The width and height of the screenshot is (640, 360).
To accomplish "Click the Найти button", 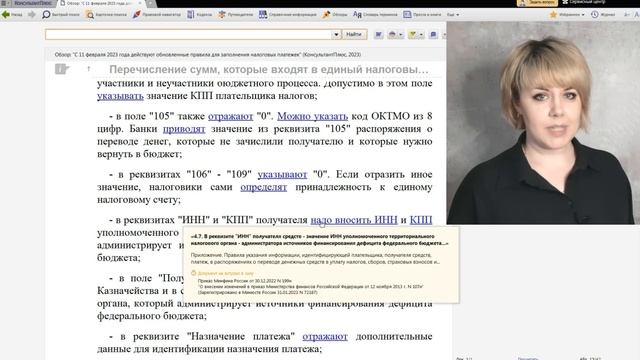I will (x=354, y=34).
